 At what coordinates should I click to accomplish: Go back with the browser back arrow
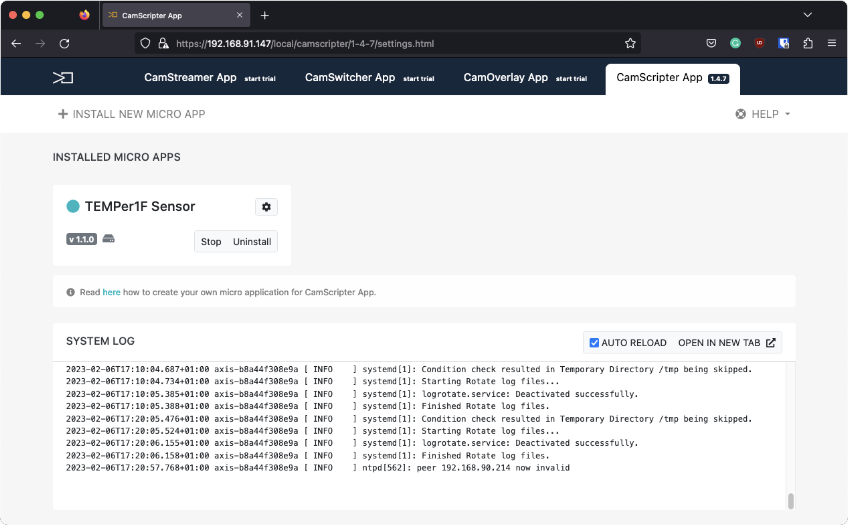point(16,44)
